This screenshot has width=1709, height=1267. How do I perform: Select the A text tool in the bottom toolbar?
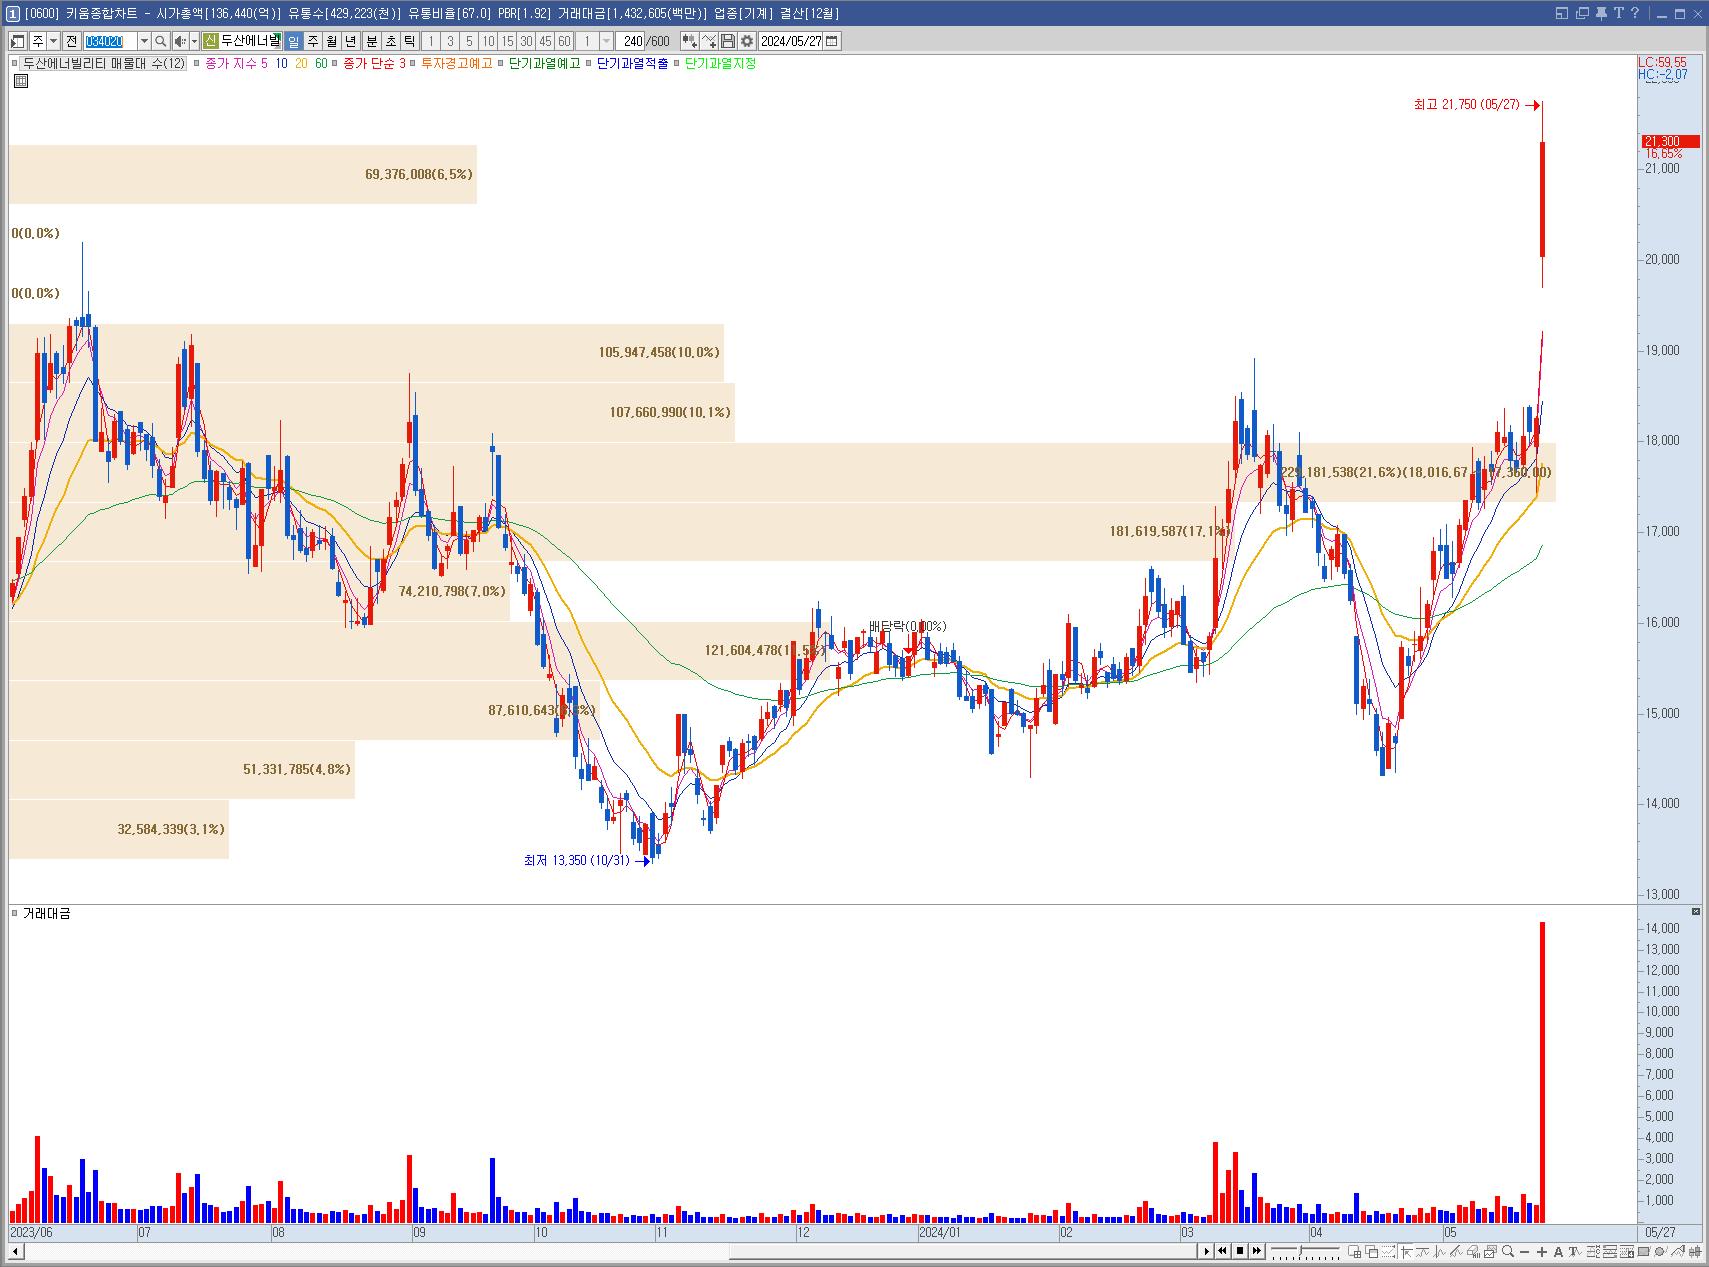coord(1558,1251)
